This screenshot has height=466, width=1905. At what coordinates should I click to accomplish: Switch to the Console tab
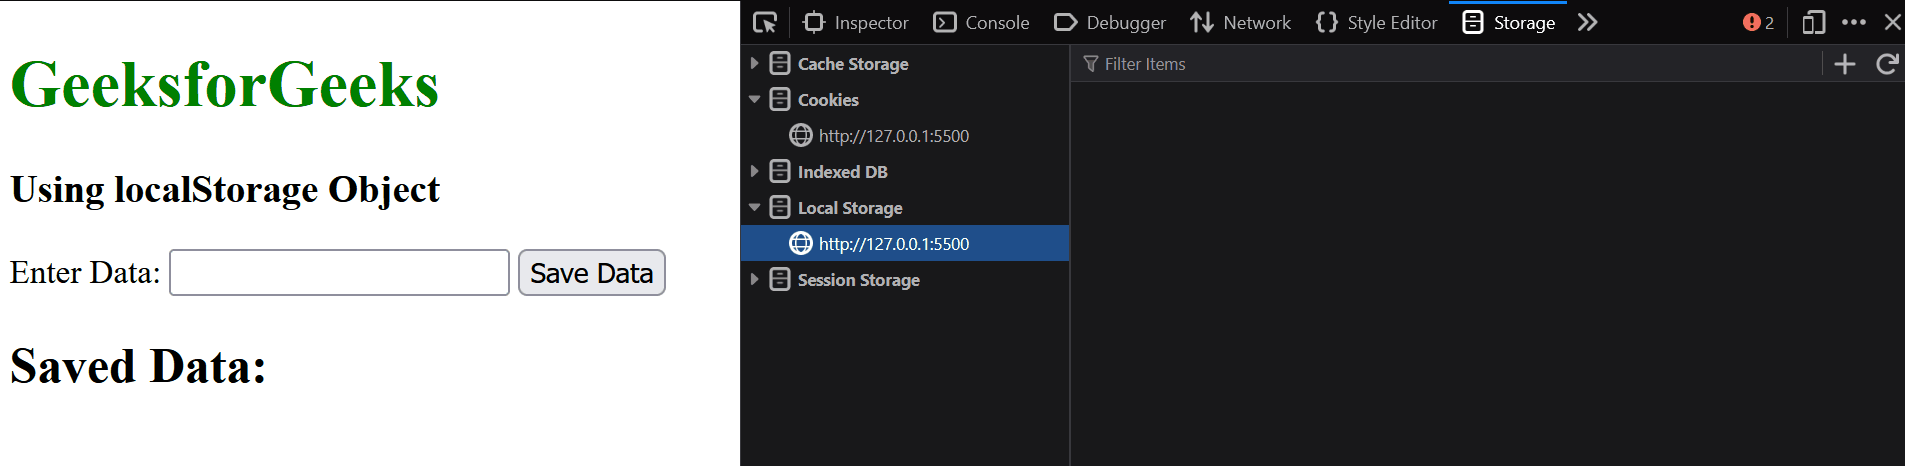tap(981, 22)
